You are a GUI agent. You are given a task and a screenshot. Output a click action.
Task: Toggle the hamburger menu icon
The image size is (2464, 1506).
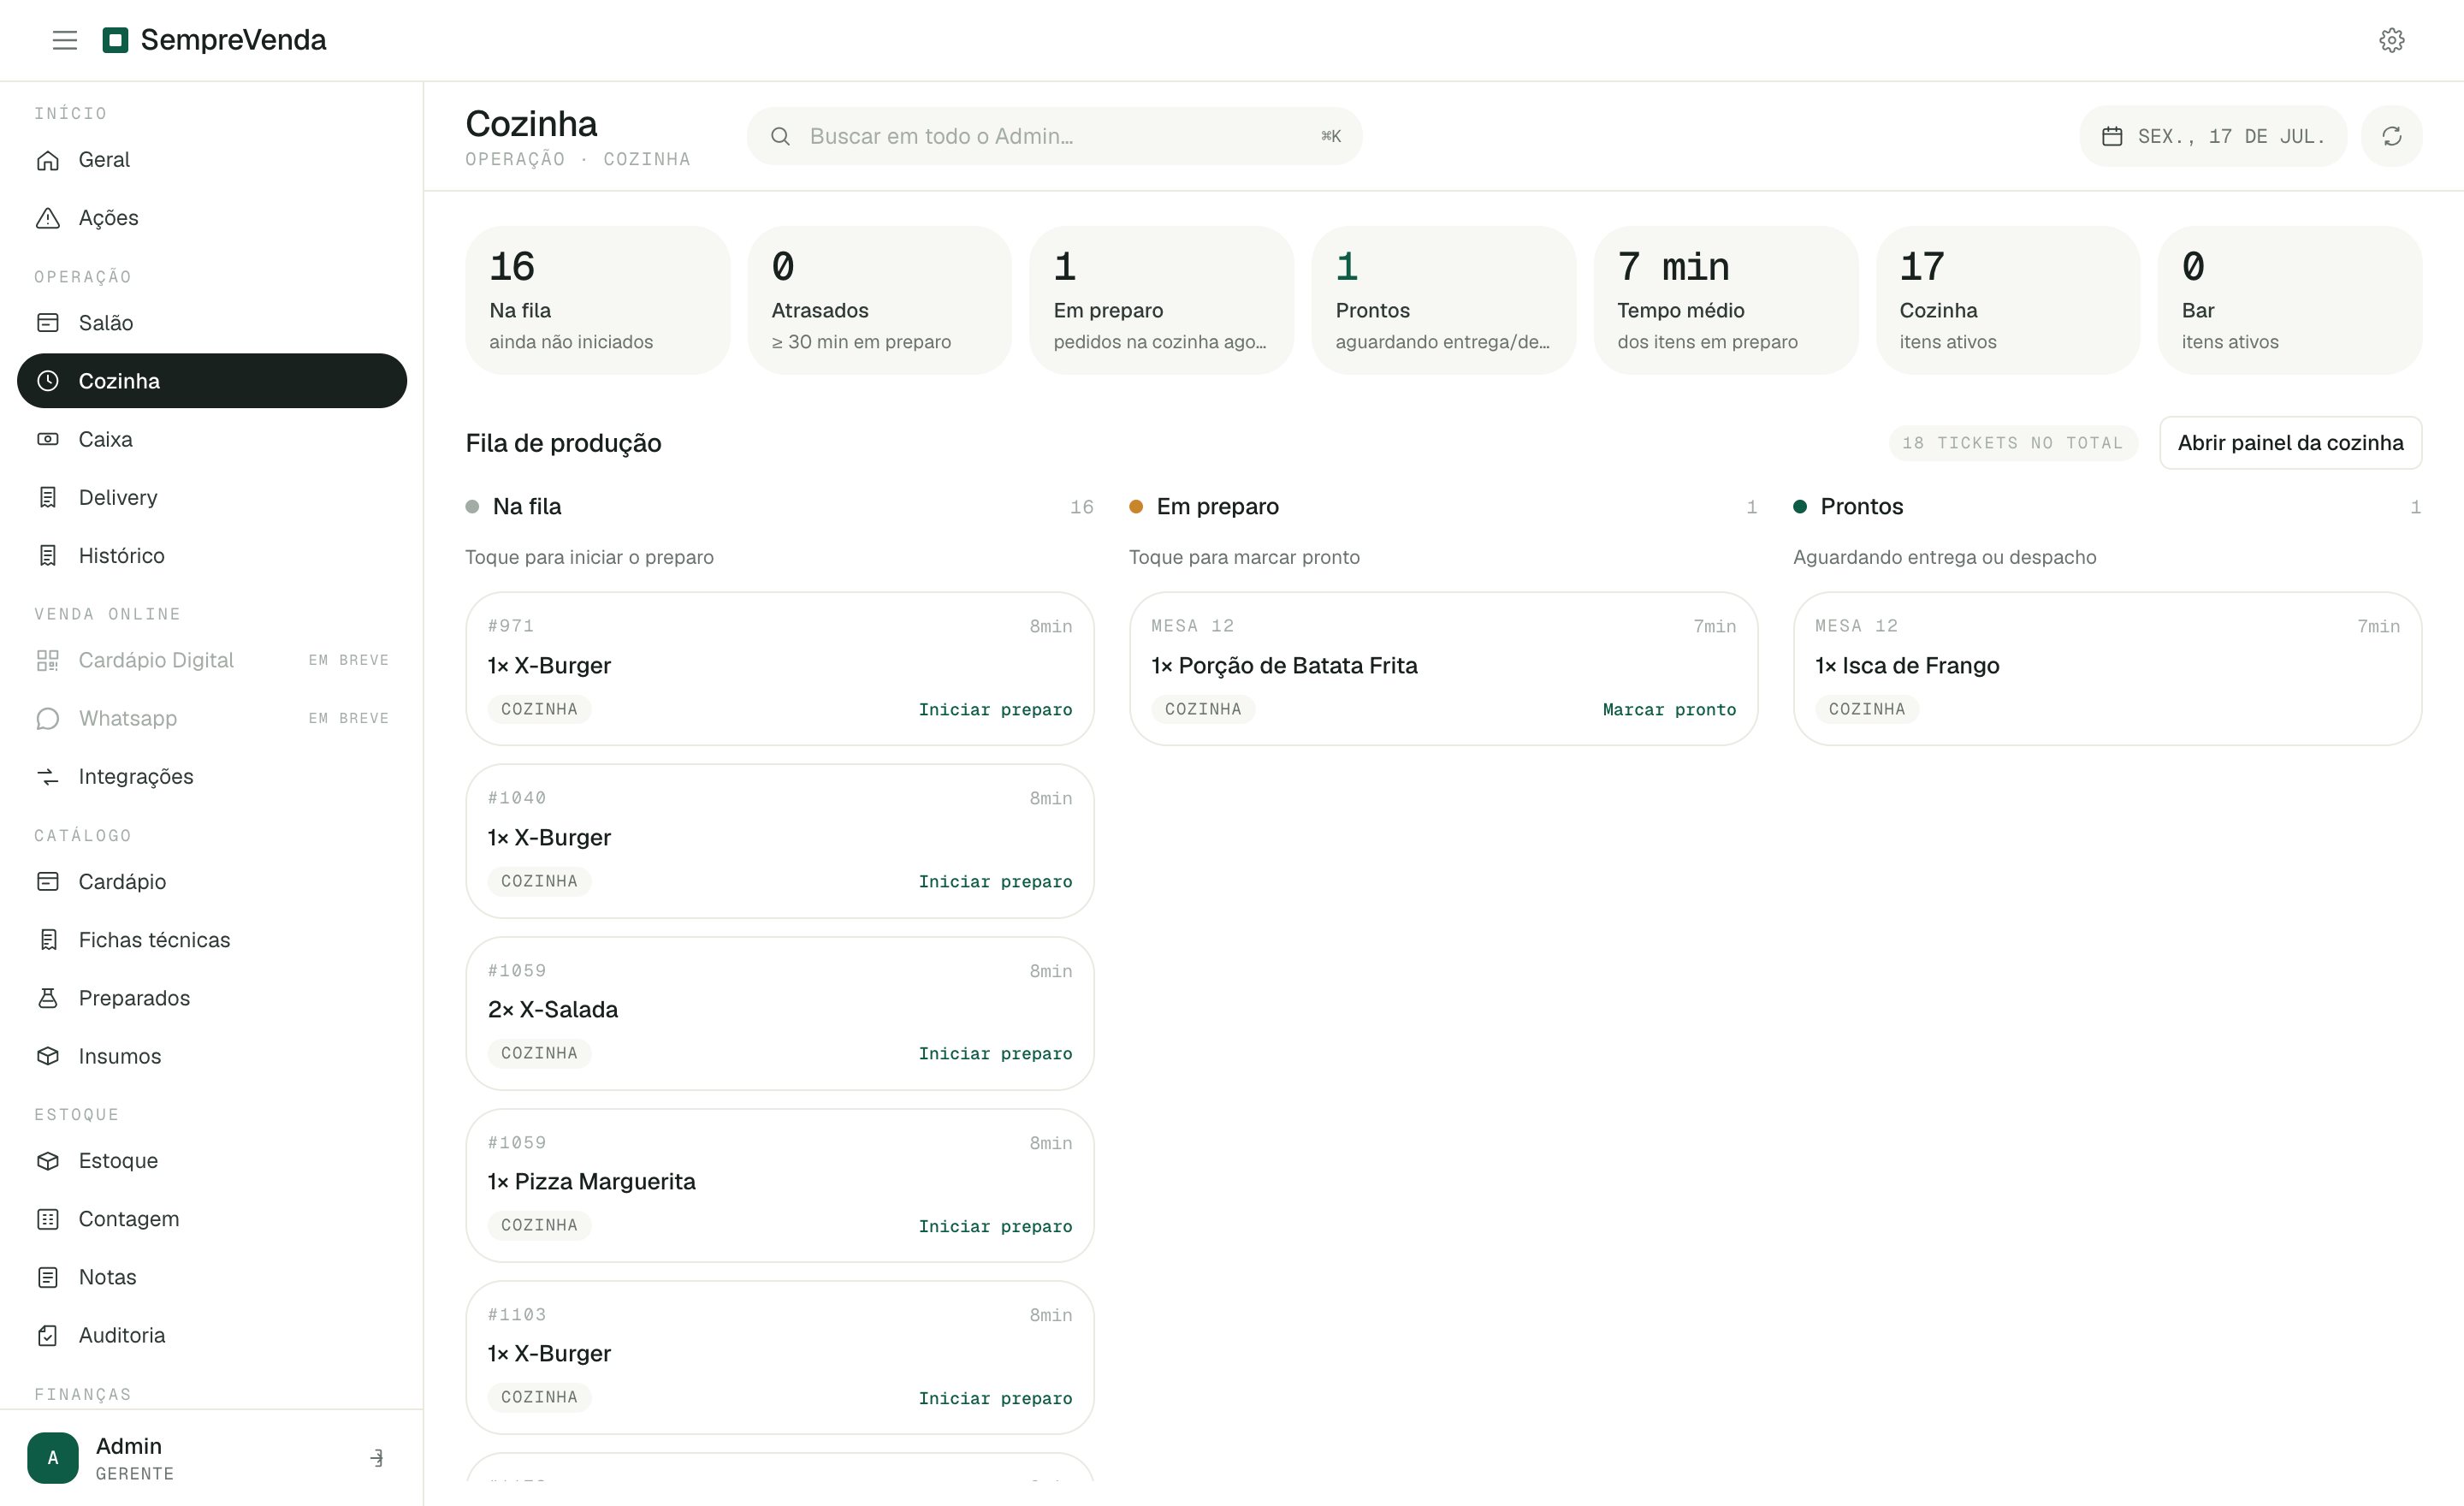click(65, 40)
